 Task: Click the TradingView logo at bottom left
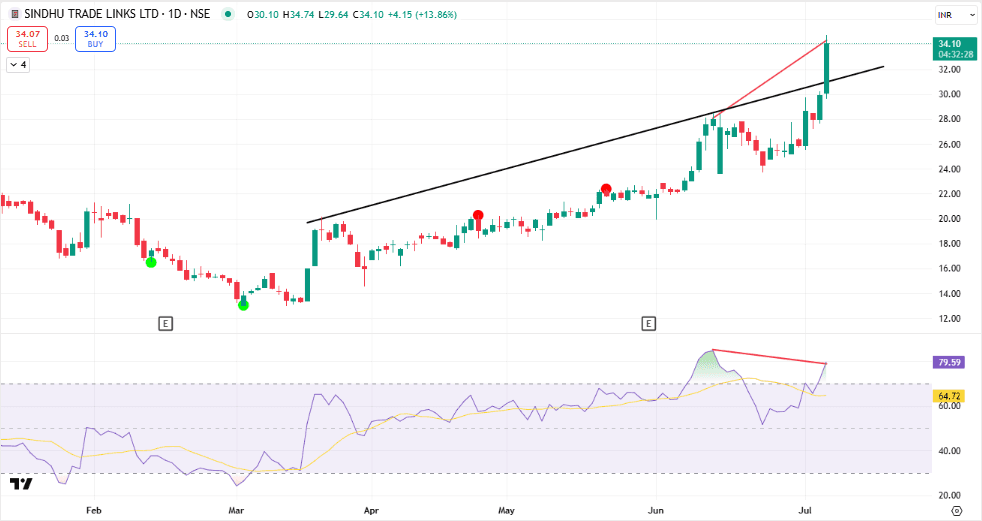click(21, 484)
